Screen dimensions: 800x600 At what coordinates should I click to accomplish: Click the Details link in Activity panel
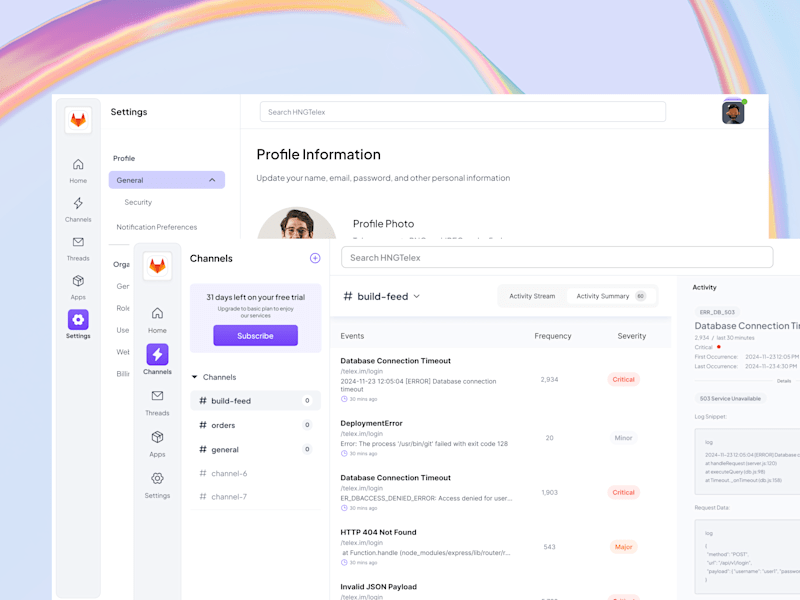[784, 381]
